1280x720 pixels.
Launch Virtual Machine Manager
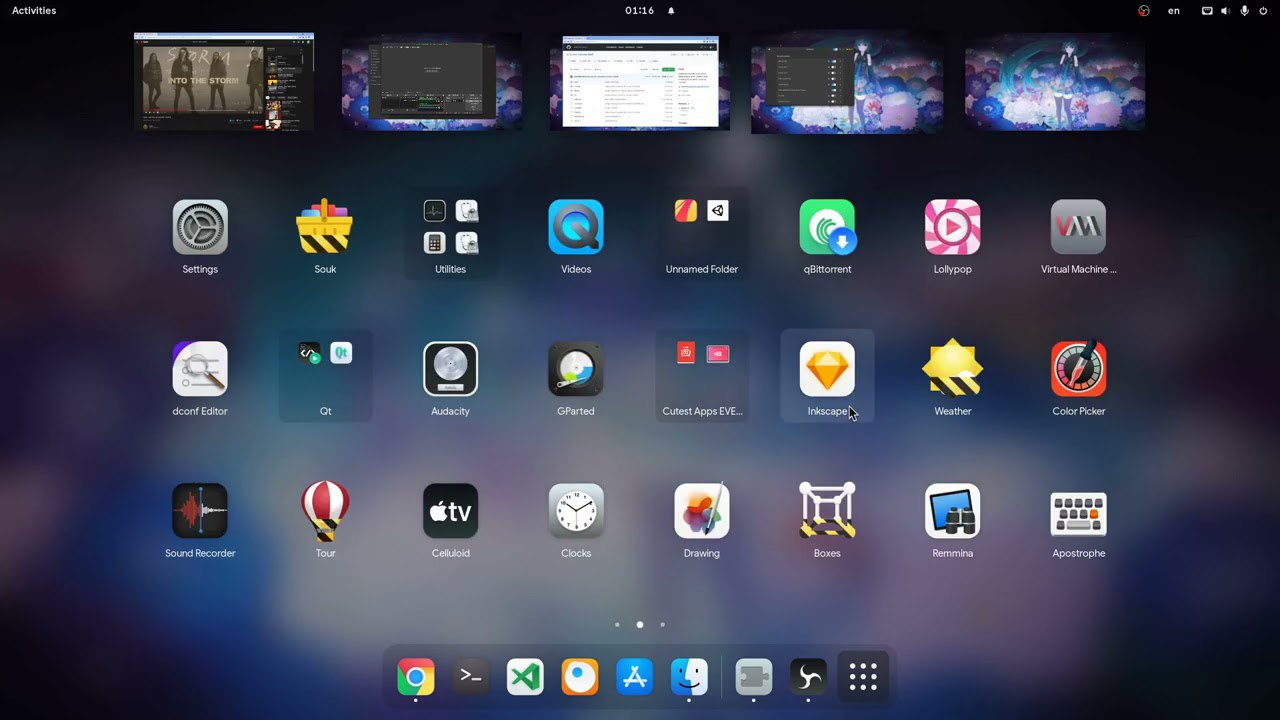(1078, 237)
